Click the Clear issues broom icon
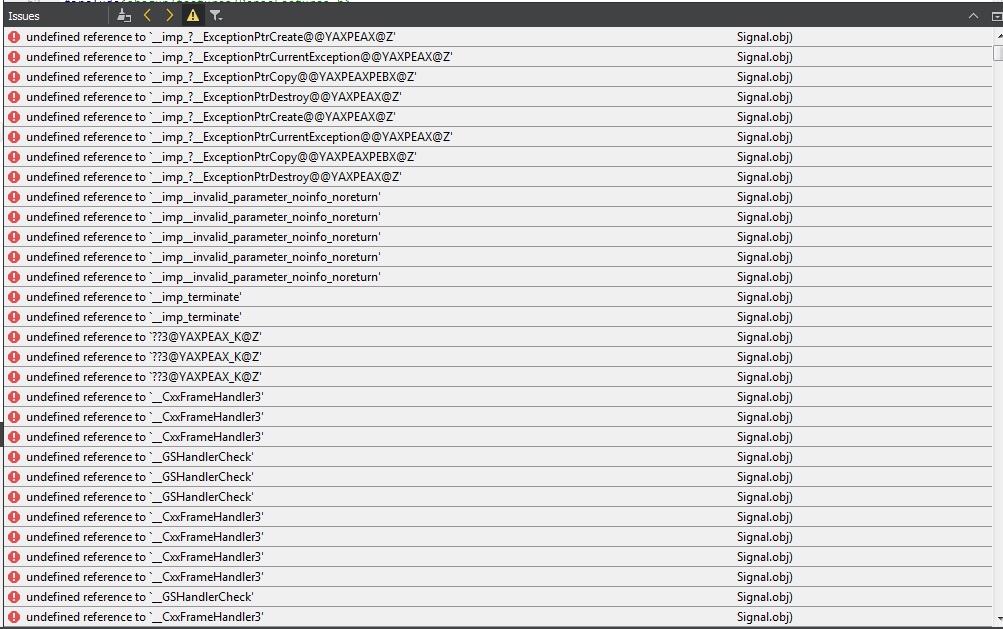 click(x=124, y=15)
